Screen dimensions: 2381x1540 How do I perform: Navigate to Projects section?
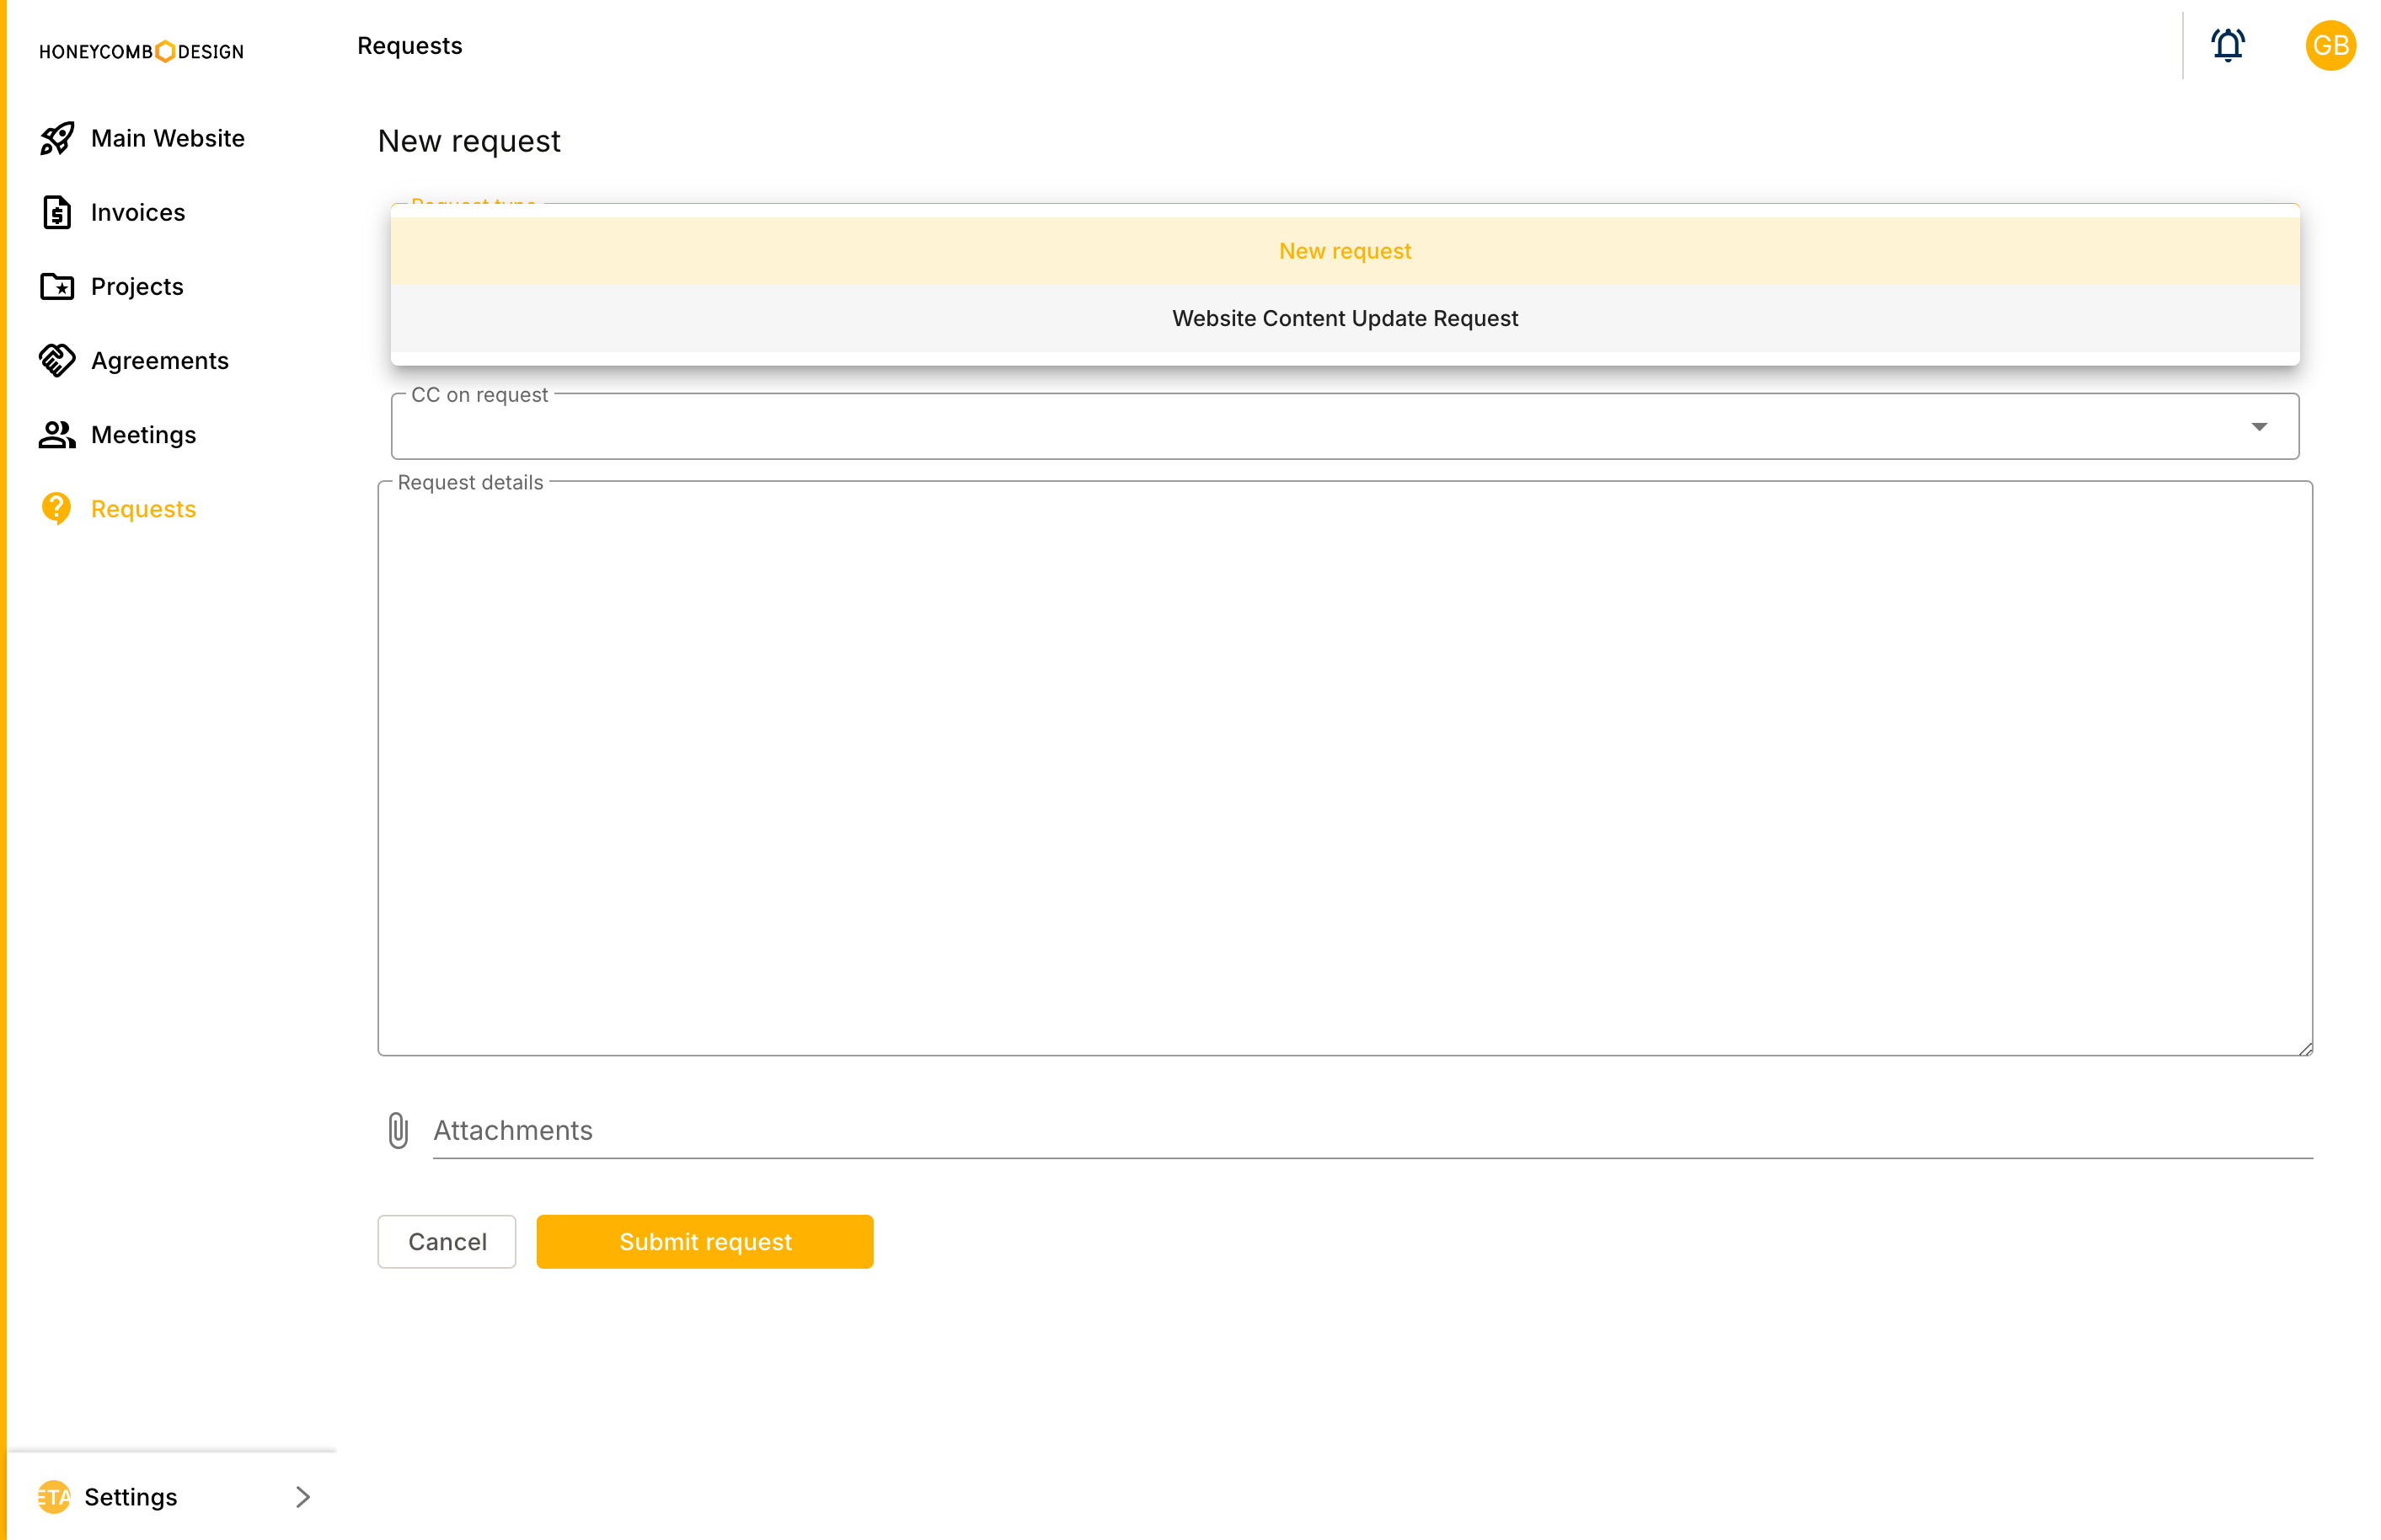[x=137, y=287]
